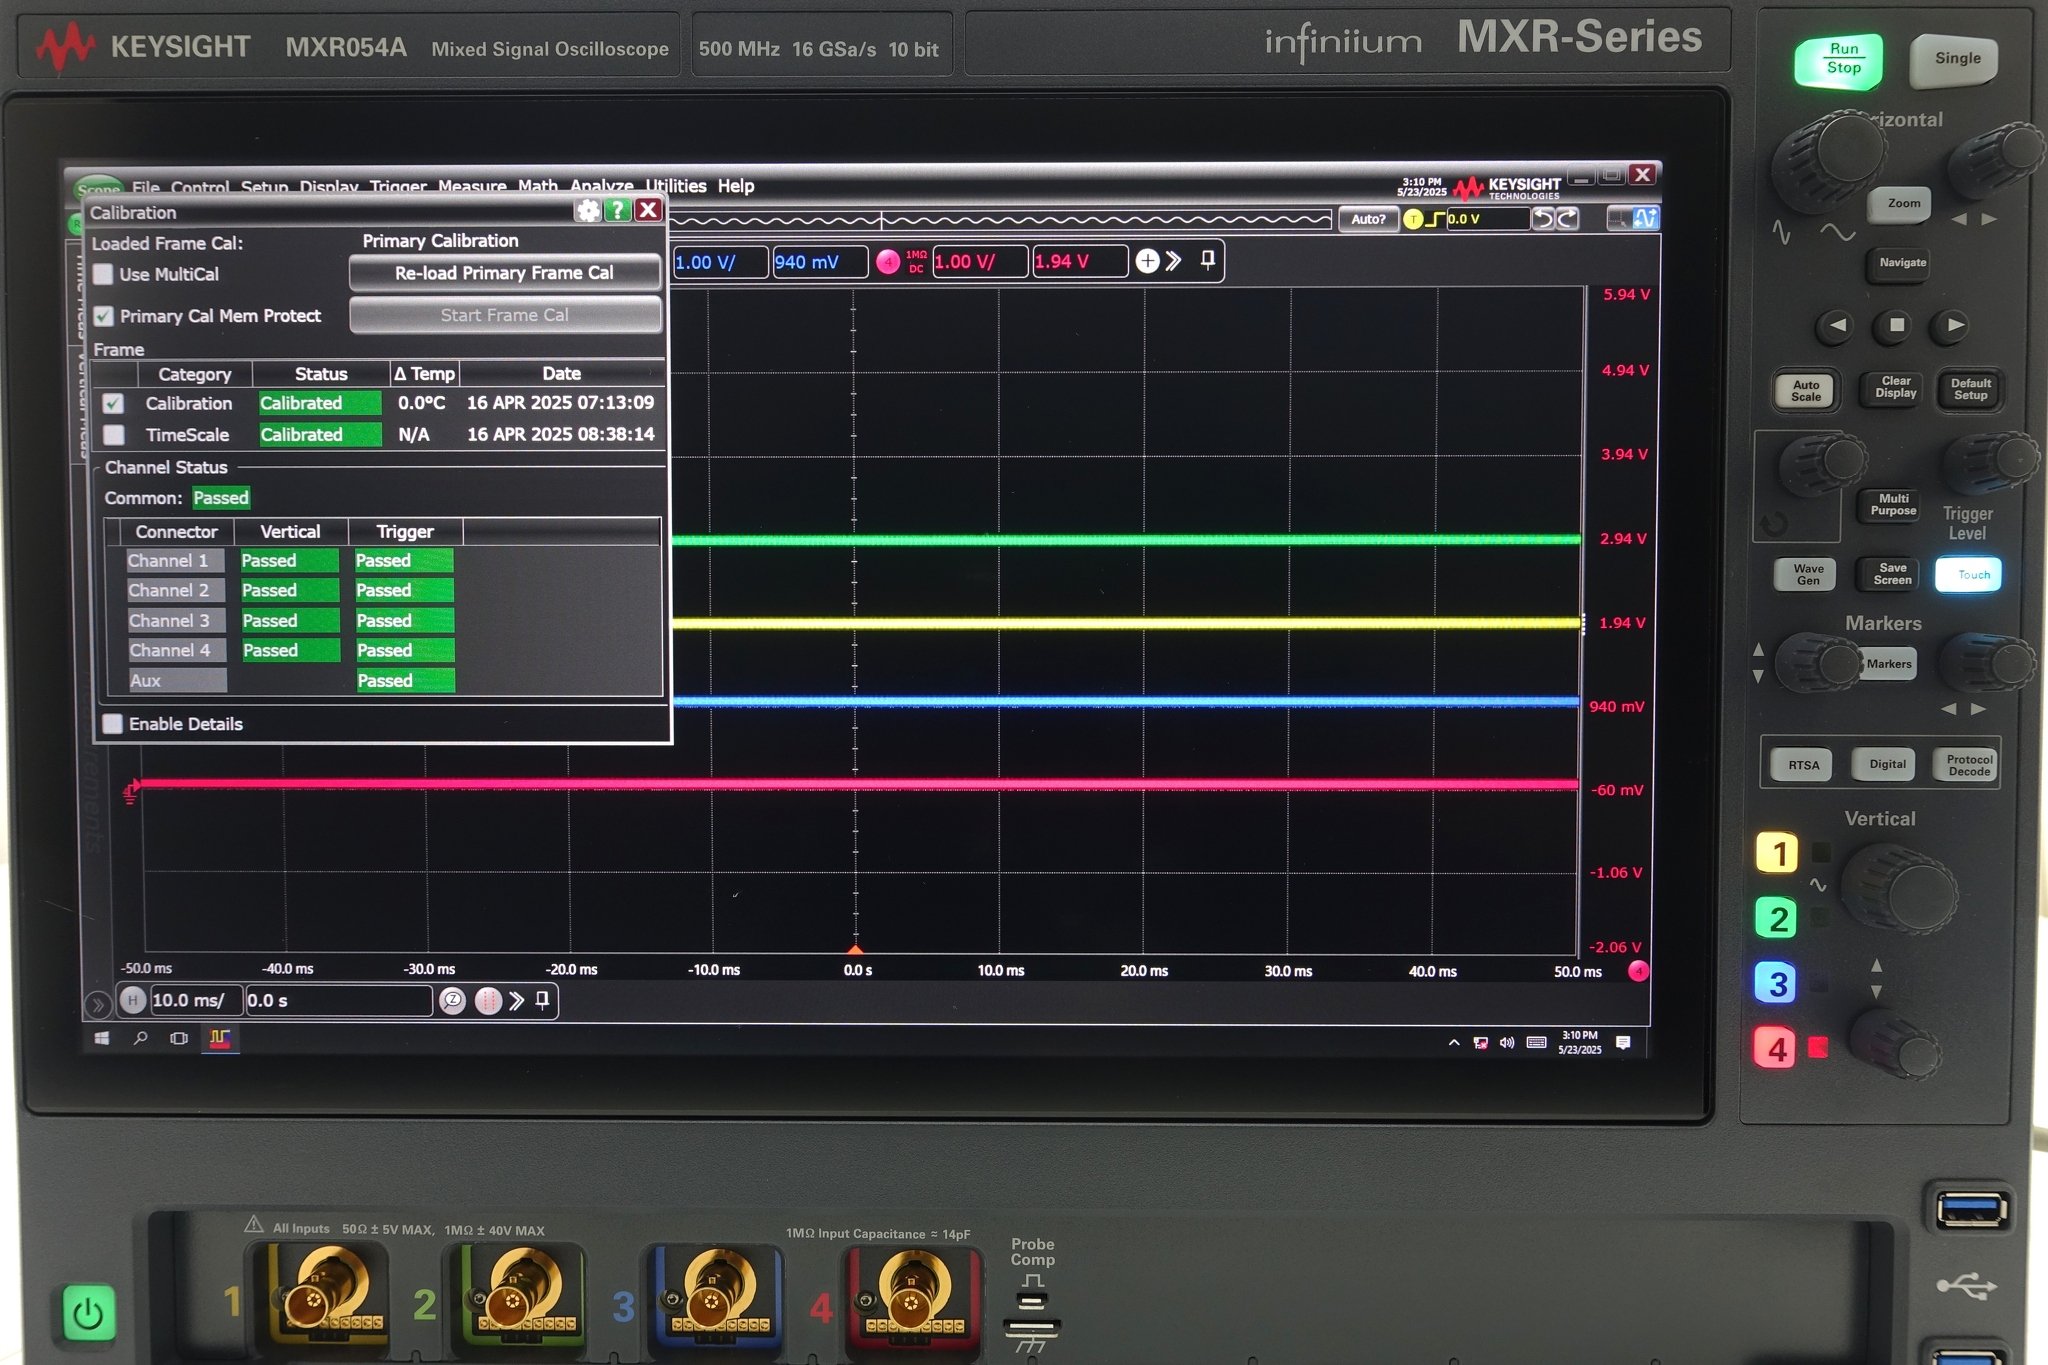Image resolution: width=2048 pixels, height=1365 pixels.
Task: Click the 0.0 V trigger level field
Action: (1488, 219)
